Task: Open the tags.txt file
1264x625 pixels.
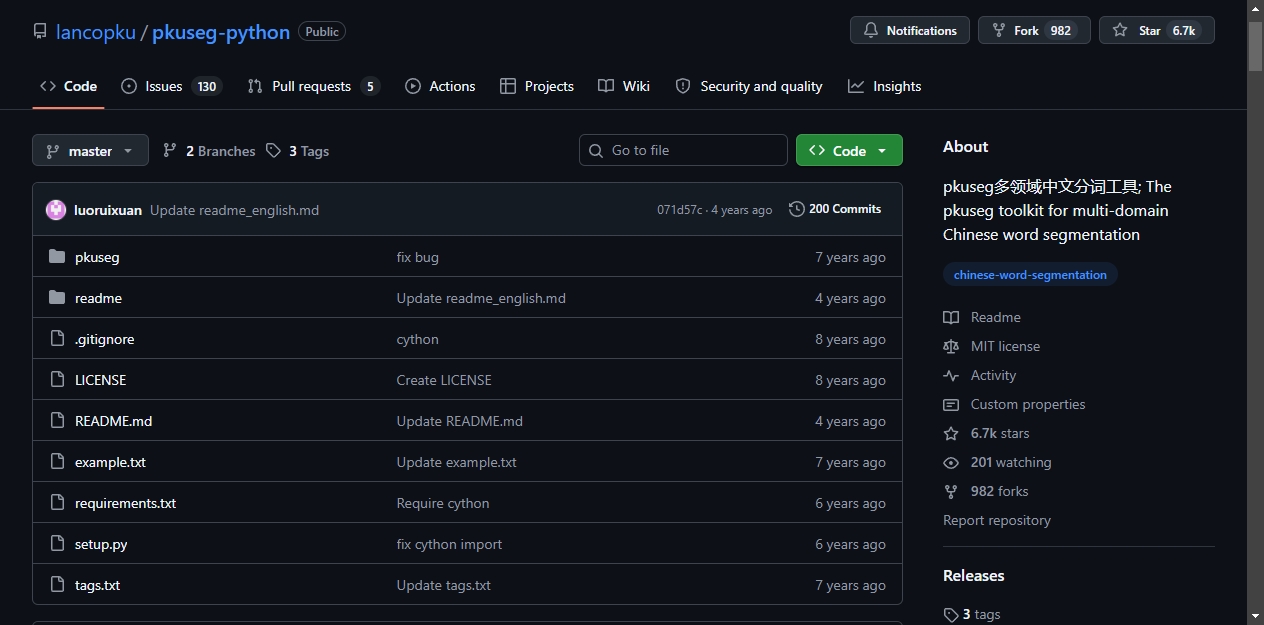Action: (x=97, y=585)
